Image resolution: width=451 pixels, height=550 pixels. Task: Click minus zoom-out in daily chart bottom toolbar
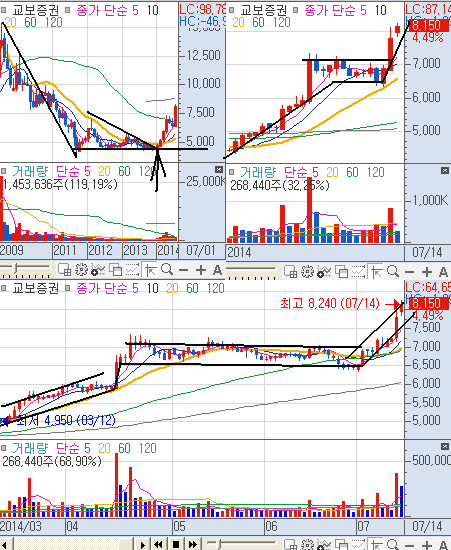pyautogui.click(x=409, y=545)
